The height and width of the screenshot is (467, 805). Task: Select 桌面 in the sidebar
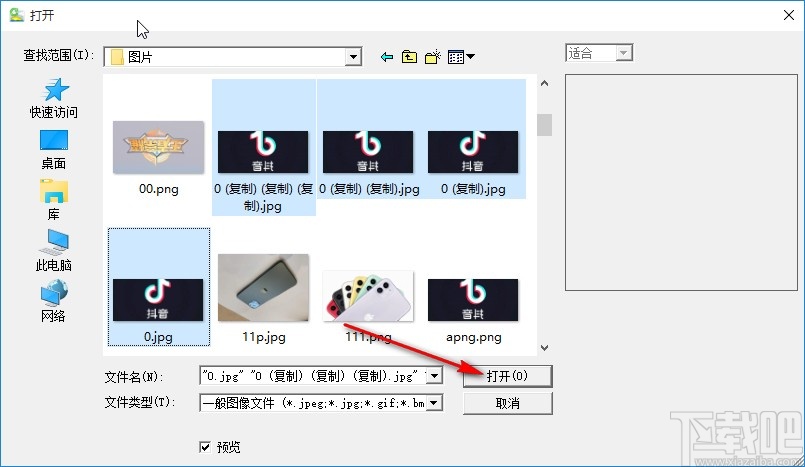click(54, 150)
